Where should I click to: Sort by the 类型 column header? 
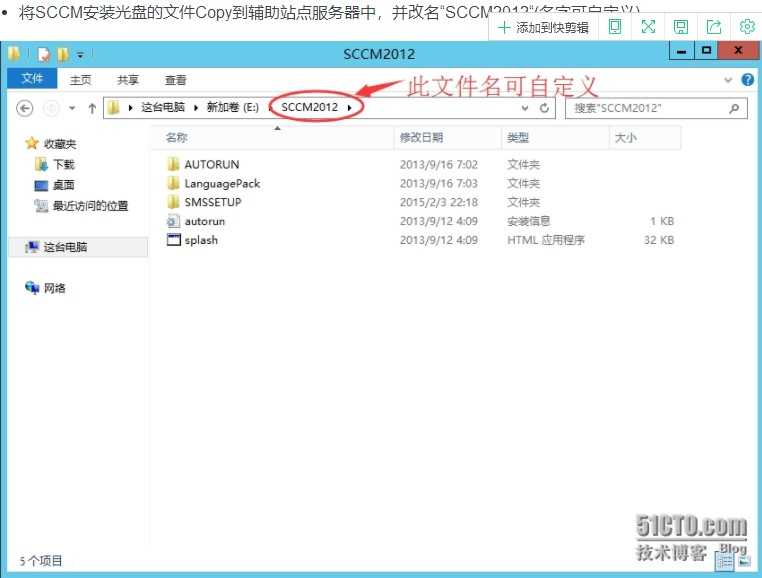[555, 138]
